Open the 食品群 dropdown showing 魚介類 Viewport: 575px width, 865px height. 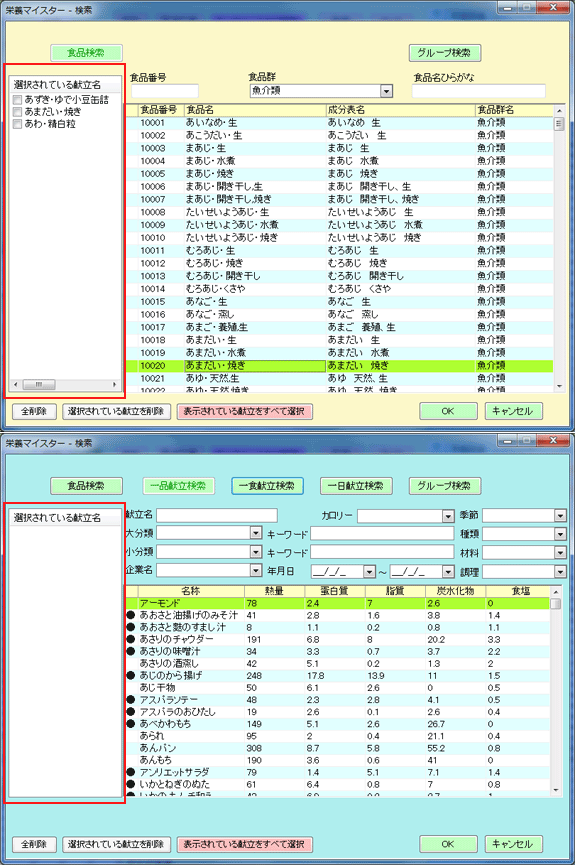pyautogui.click(x=387, y=91)
